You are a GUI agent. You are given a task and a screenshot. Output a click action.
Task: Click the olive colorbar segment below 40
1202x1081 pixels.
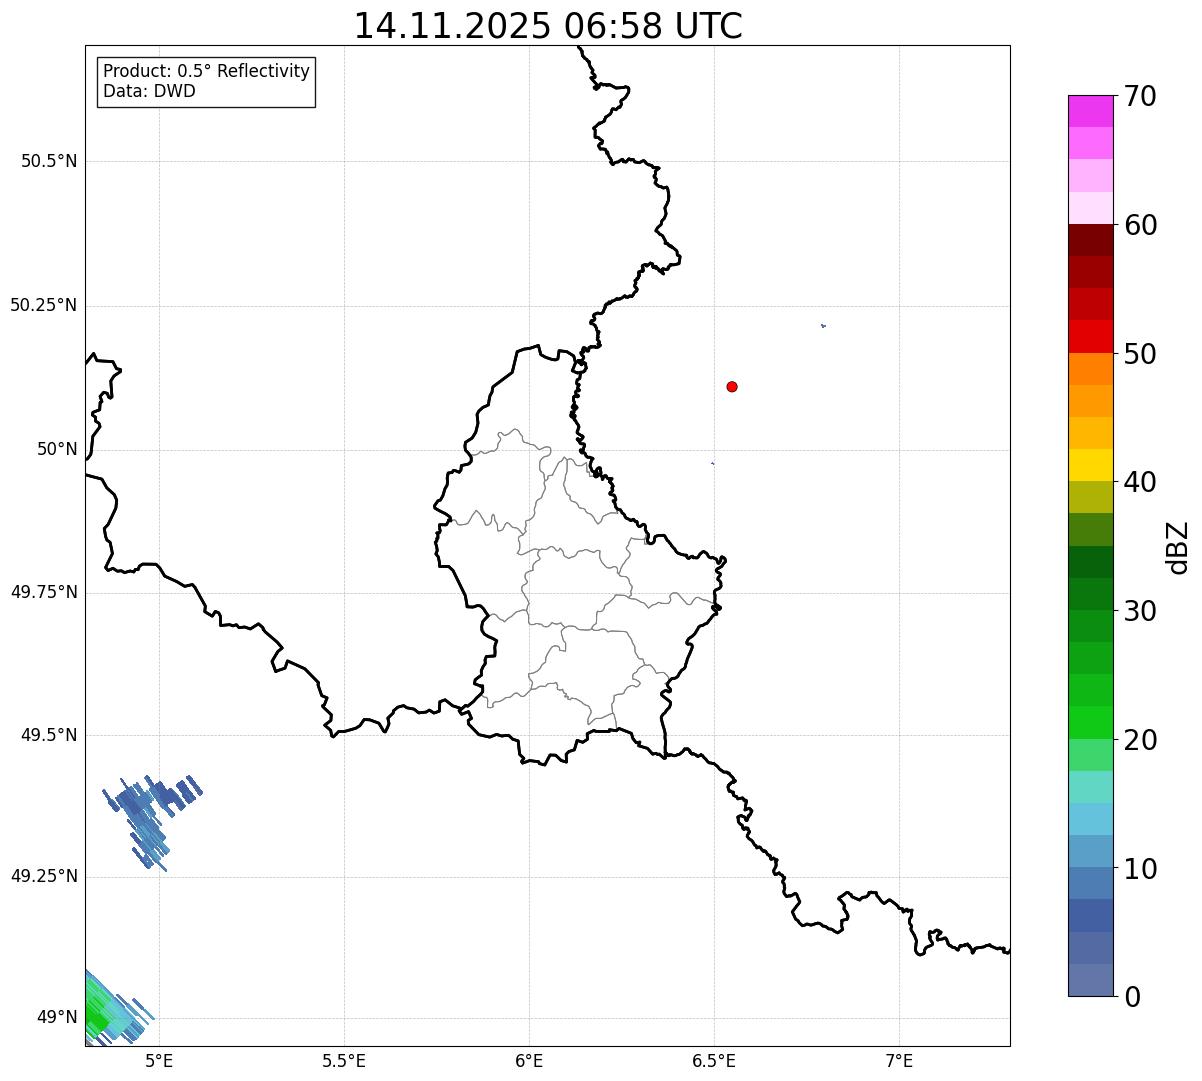point(1090,497)
